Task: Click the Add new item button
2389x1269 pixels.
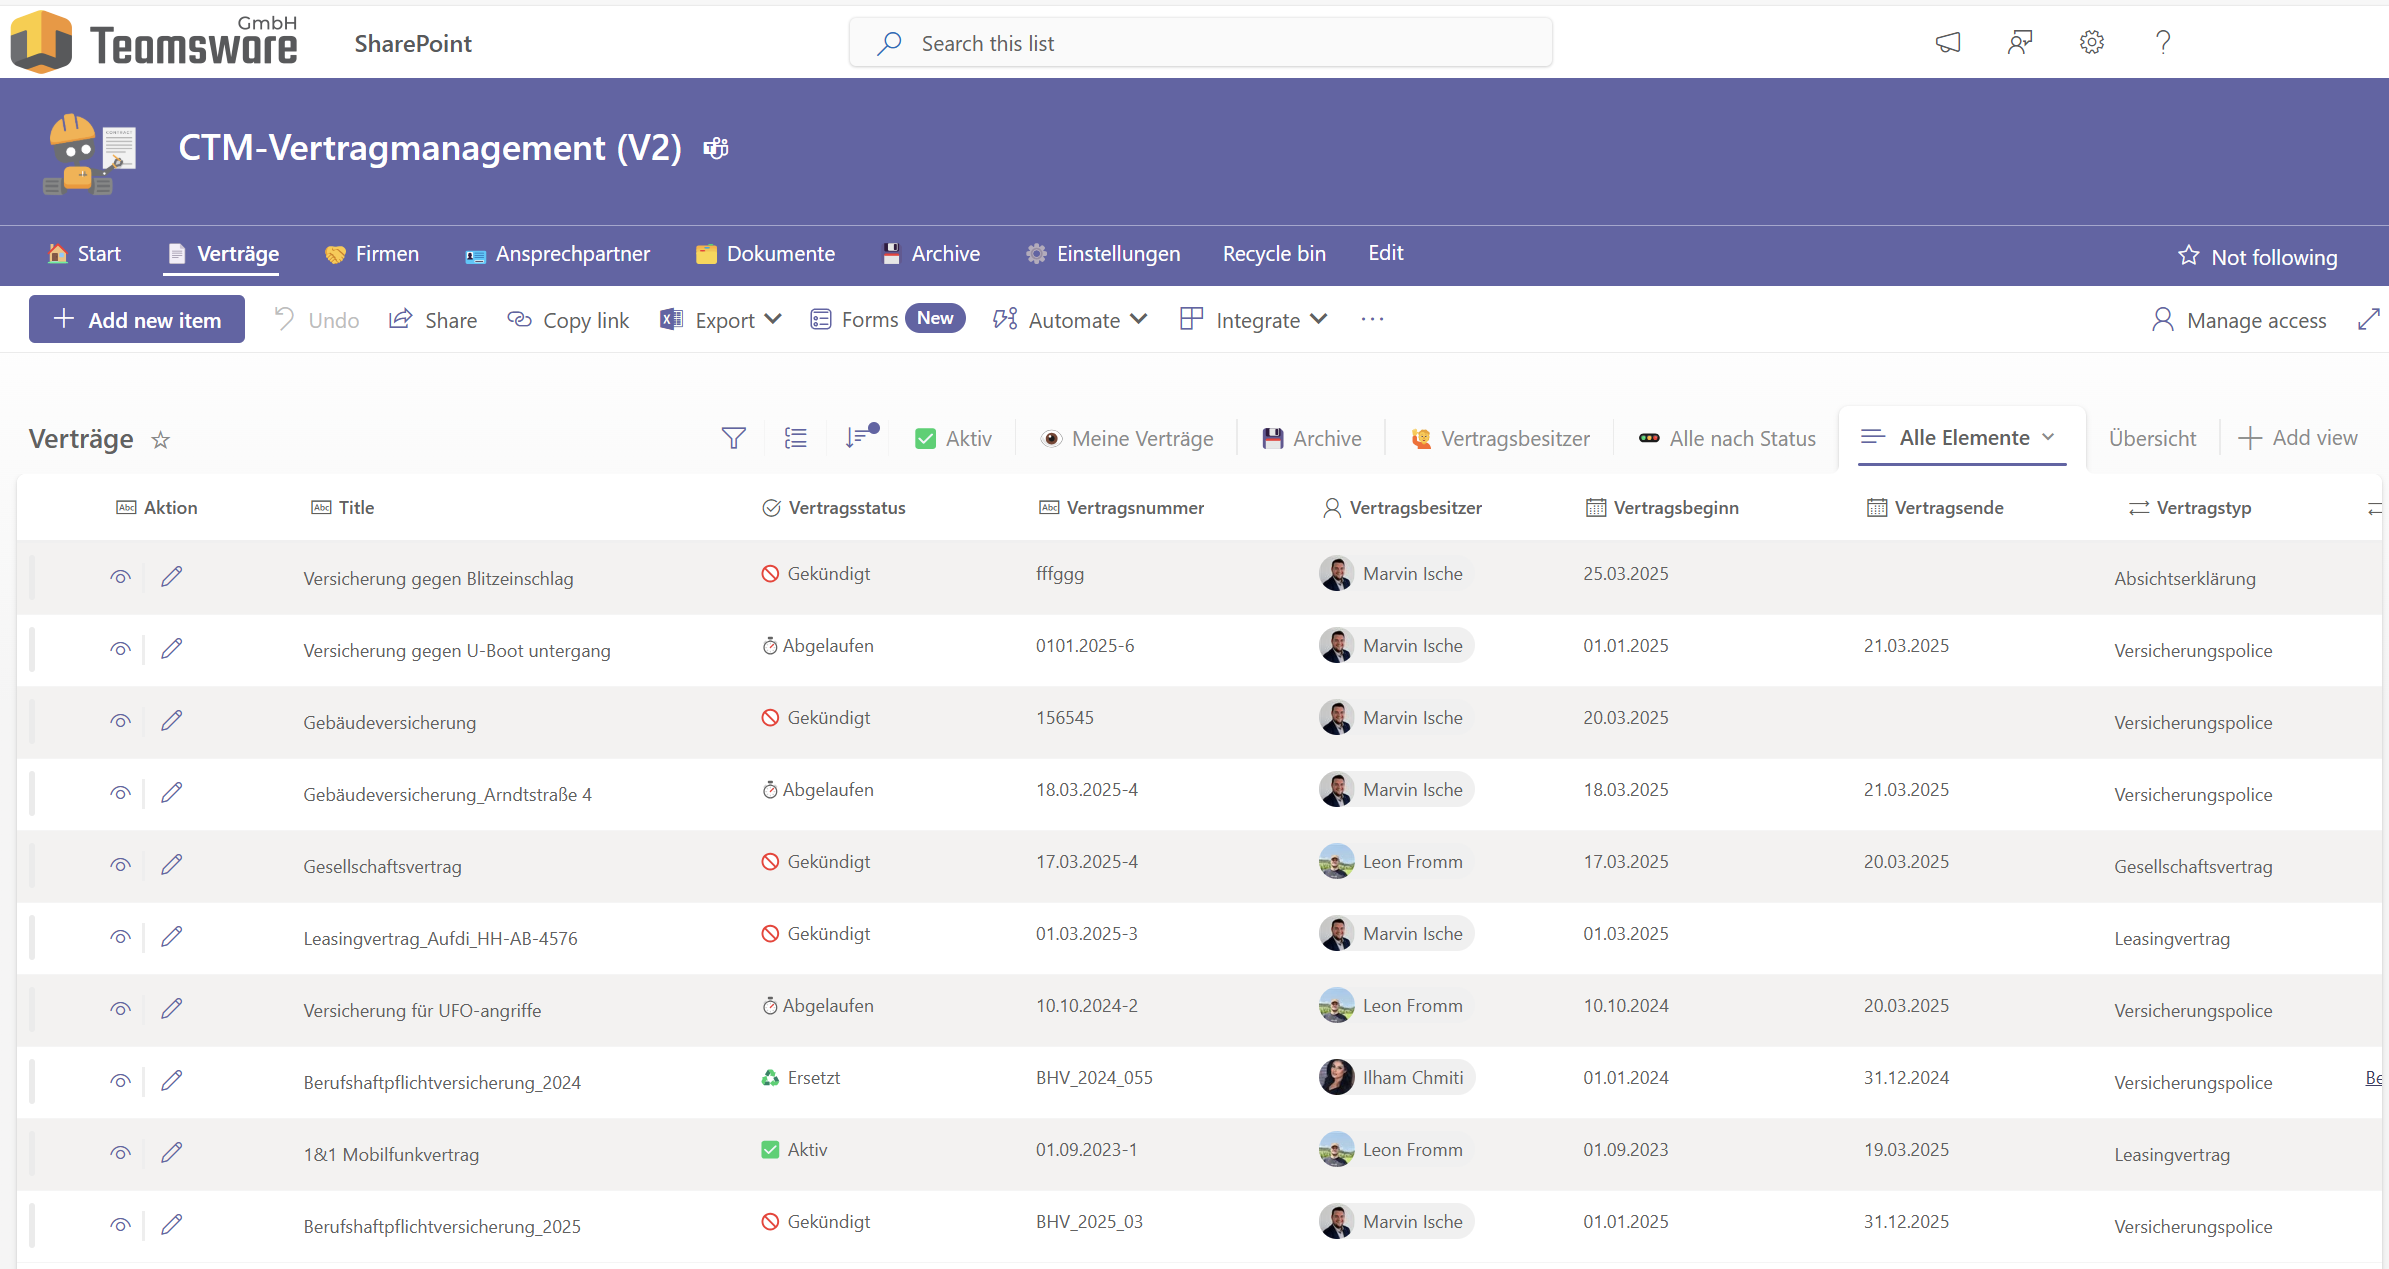Action: click(137, 320)
